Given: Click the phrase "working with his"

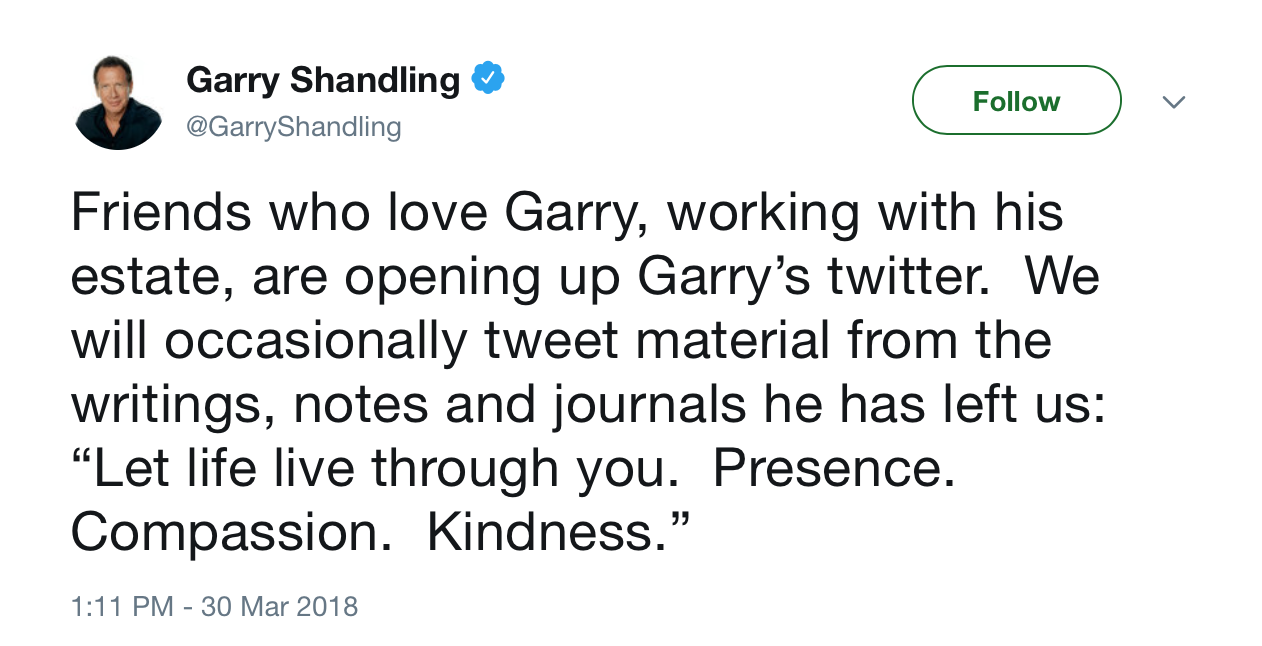Looking at the screenshot, I should [864, 214].
